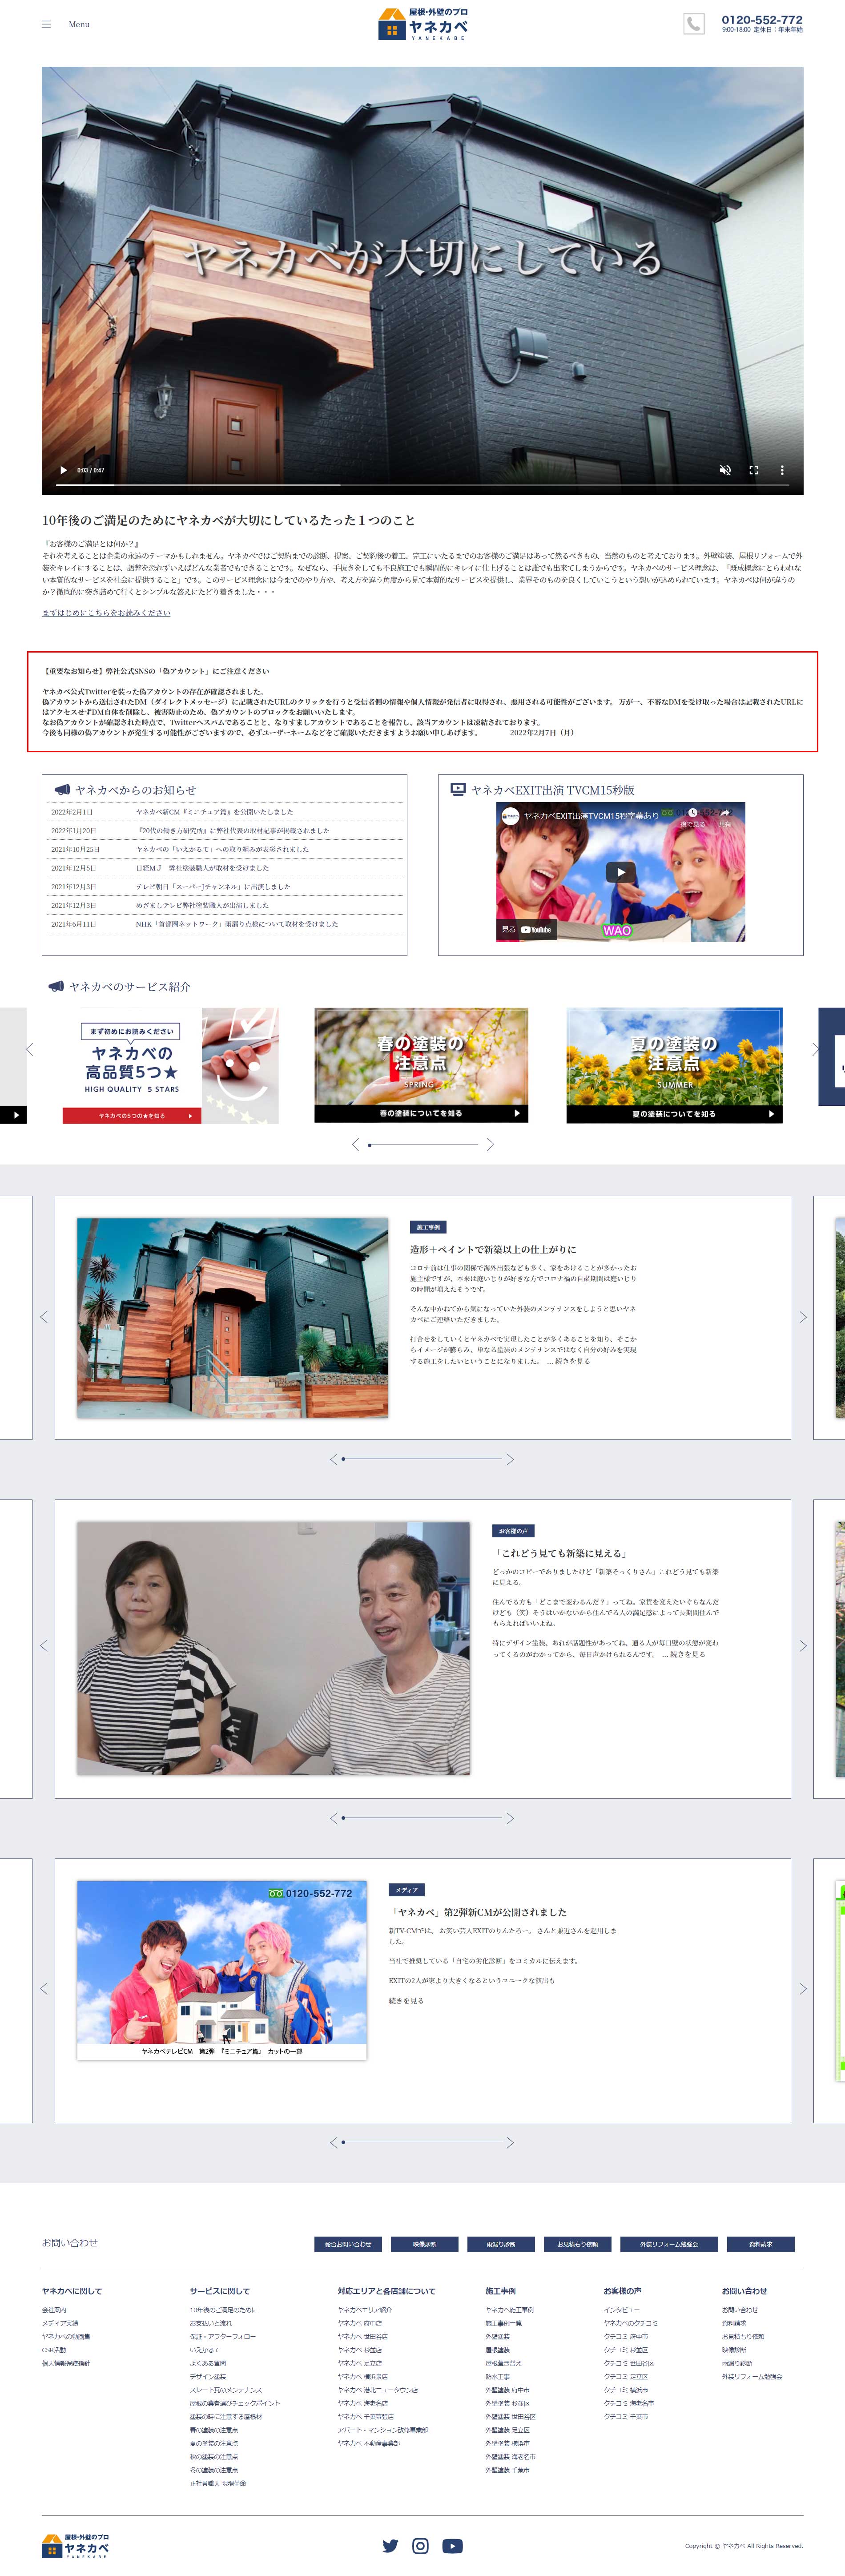
Task: Click the next chevron under the service carousel
Action: [x=490, y=1144]
